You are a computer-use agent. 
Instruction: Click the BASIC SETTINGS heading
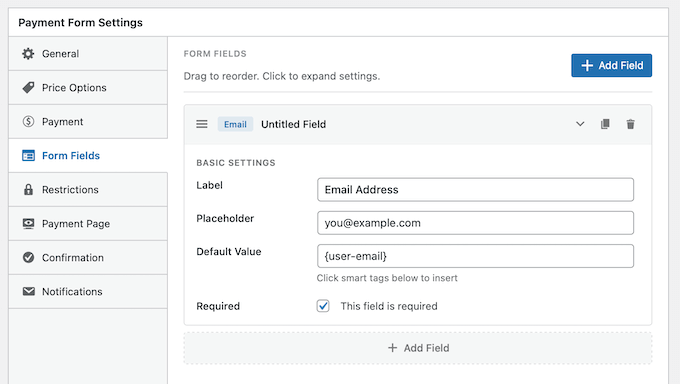[236, 163]
